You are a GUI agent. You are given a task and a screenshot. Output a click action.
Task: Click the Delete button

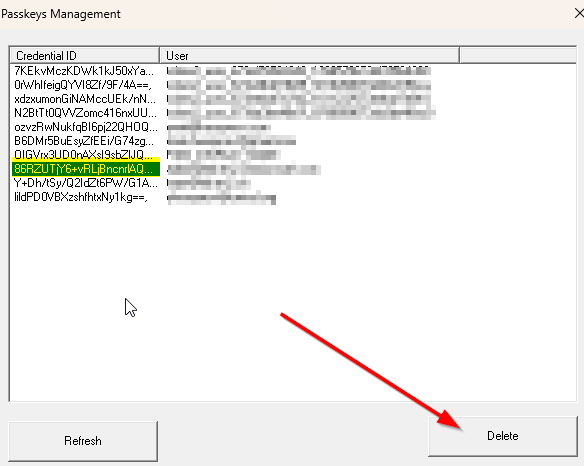[503, 436]
